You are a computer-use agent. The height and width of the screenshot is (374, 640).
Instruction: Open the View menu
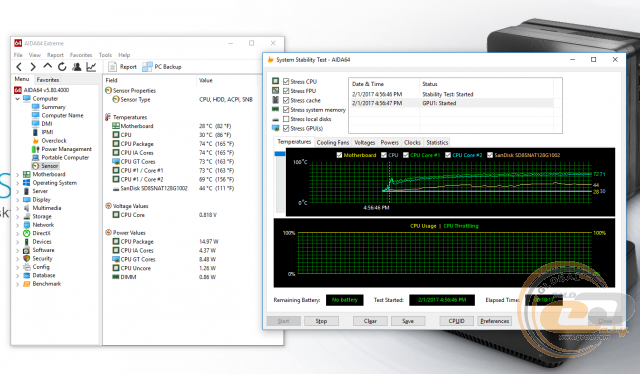pyautogui.click(x=35, y=55)
